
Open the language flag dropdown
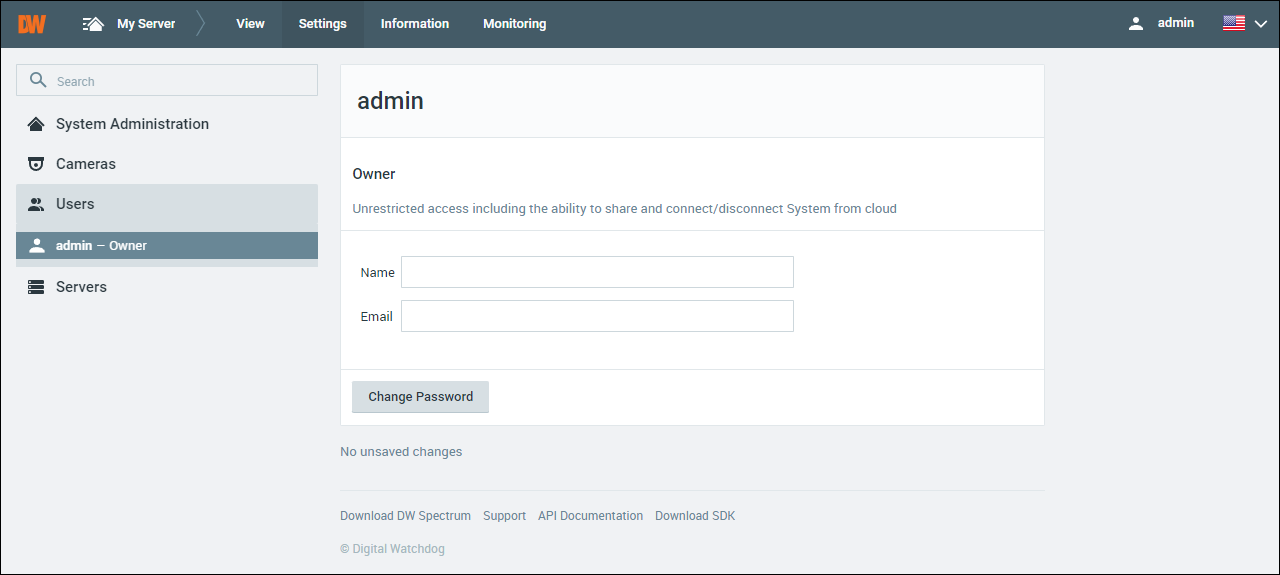(1234, 24)
